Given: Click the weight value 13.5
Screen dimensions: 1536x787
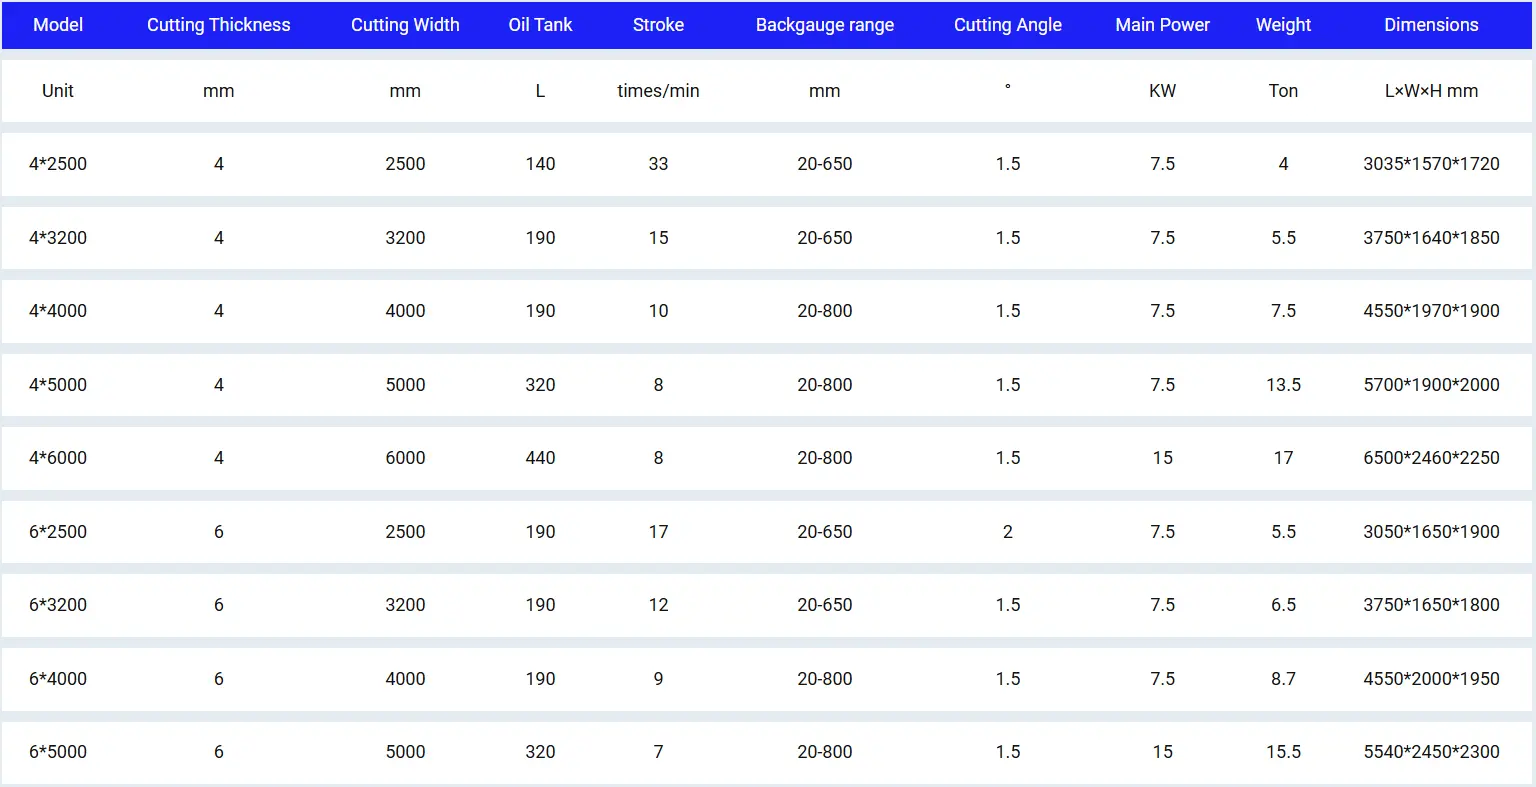Looking at the screenshot, I should click(x=1283, y=385).
